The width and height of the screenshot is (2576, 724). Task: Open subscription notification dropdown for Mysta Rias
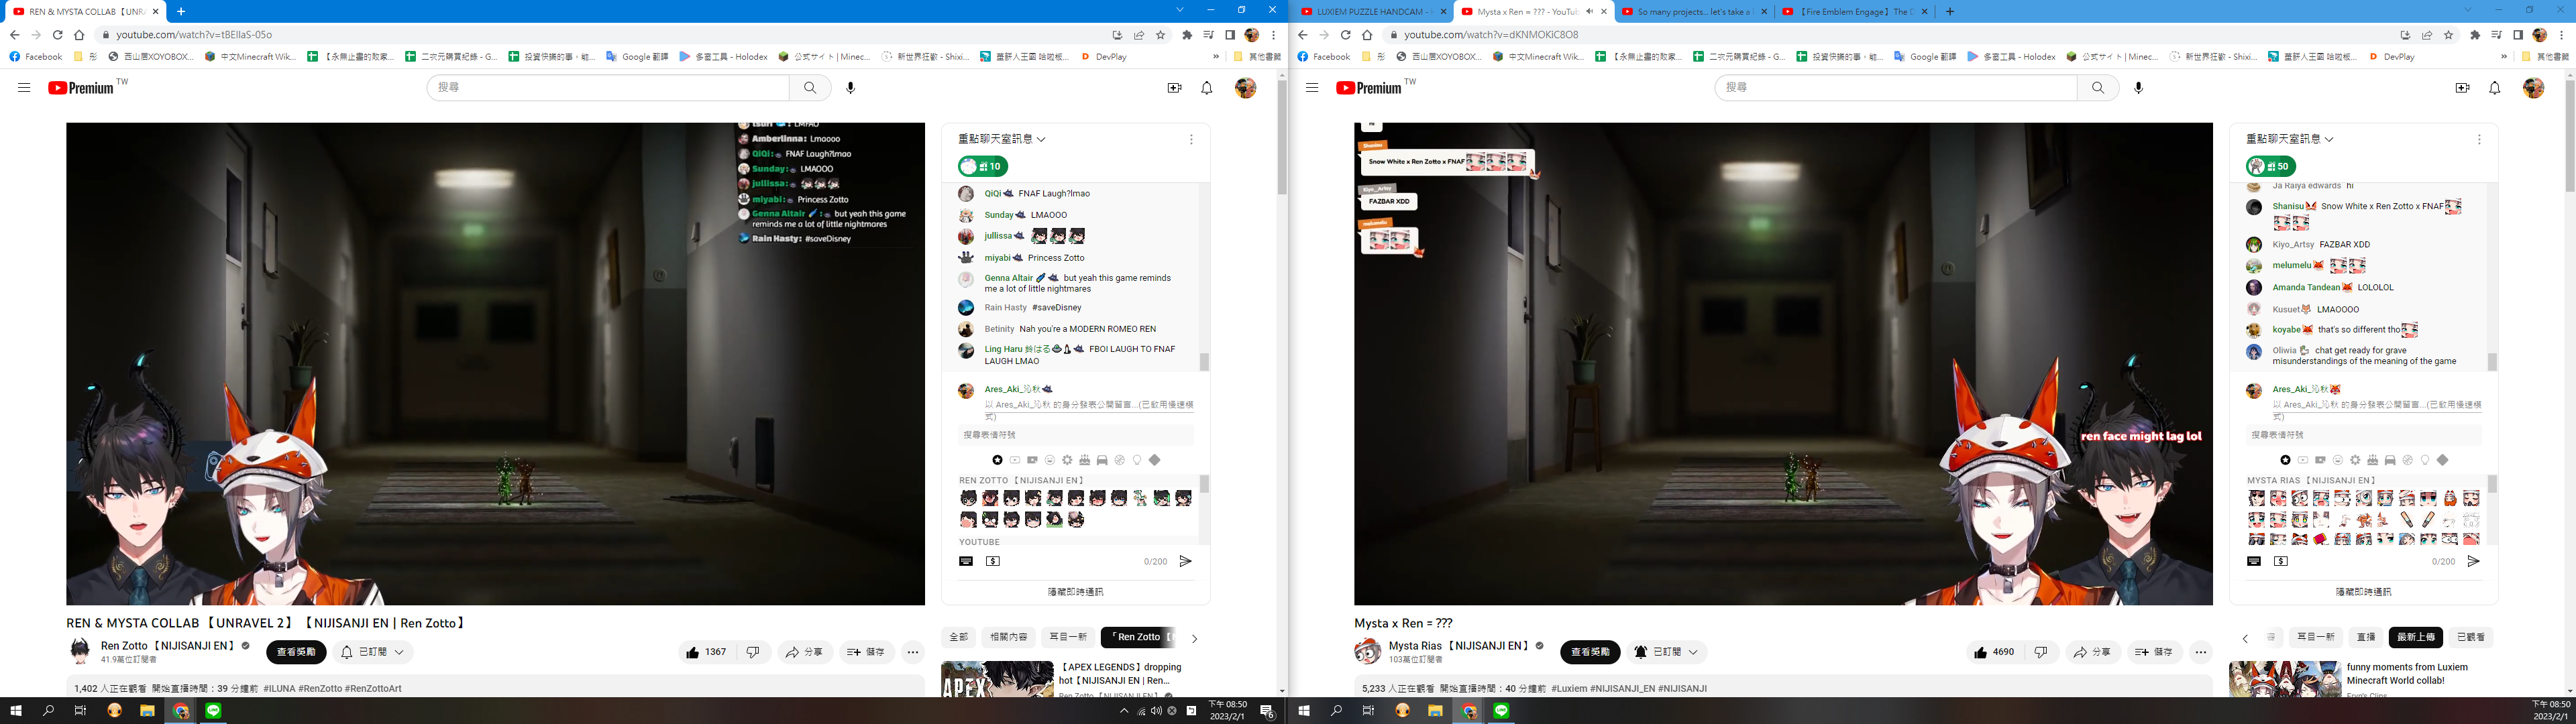coord(1666,652)
